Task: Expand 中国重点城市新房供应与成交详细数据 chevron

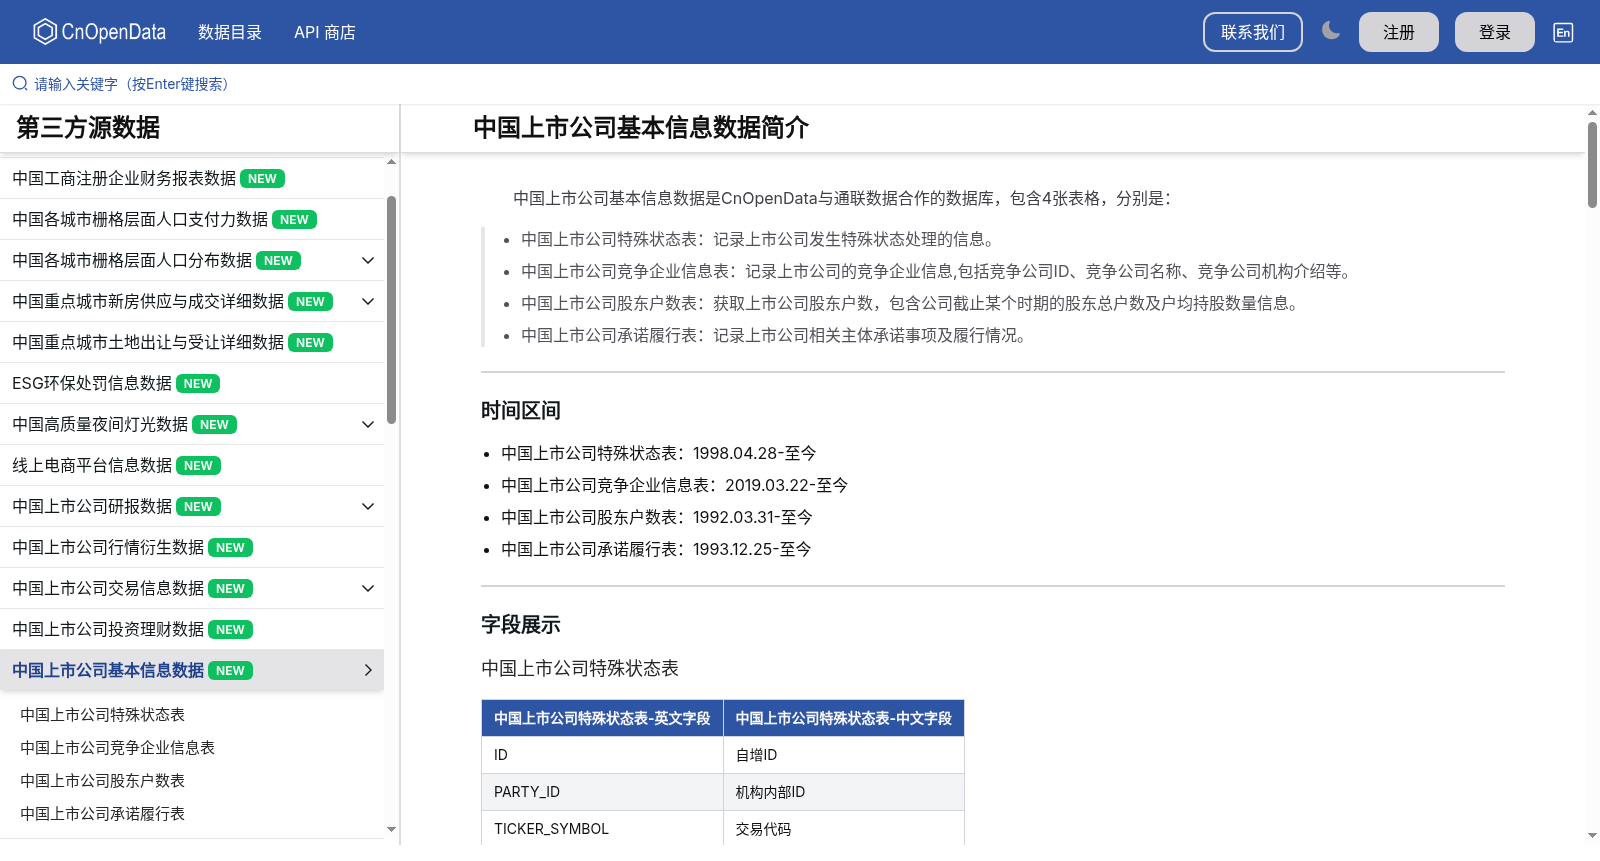Action: pos(368,301)
